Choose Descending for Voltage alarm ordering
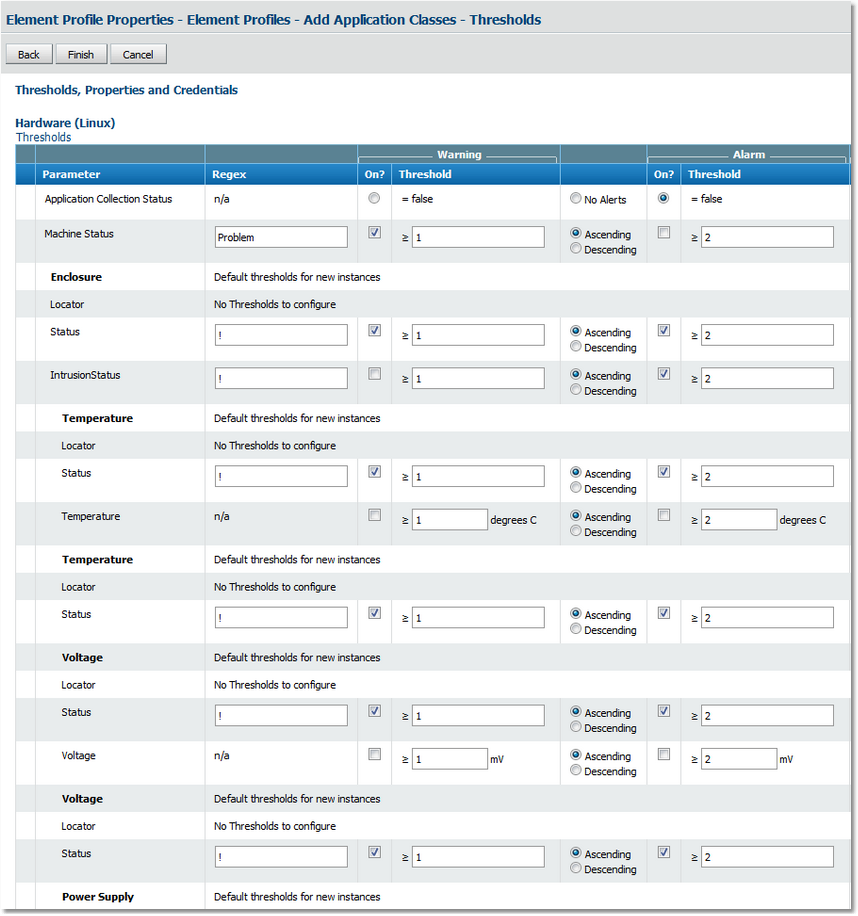858x916 pixels. (575, 771)
